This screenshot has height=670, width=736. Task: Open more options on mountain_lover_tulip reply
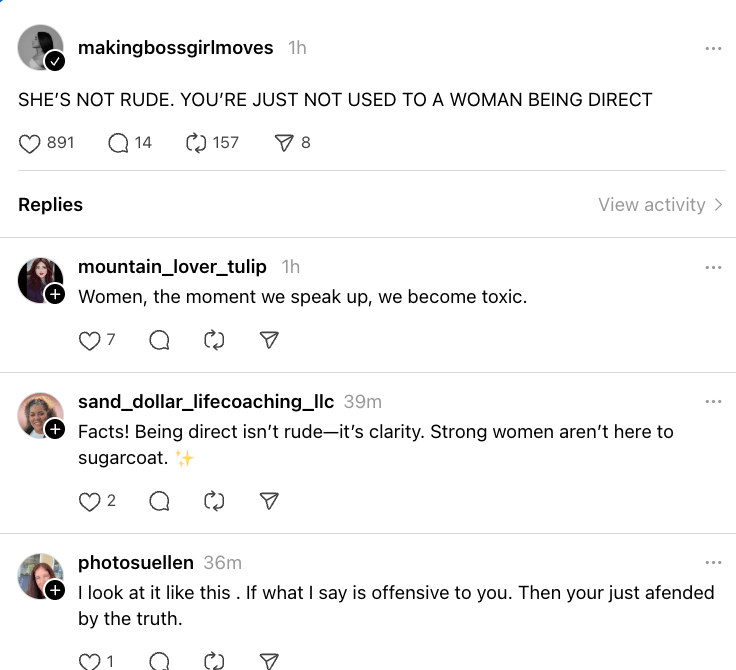click(713, 267)
